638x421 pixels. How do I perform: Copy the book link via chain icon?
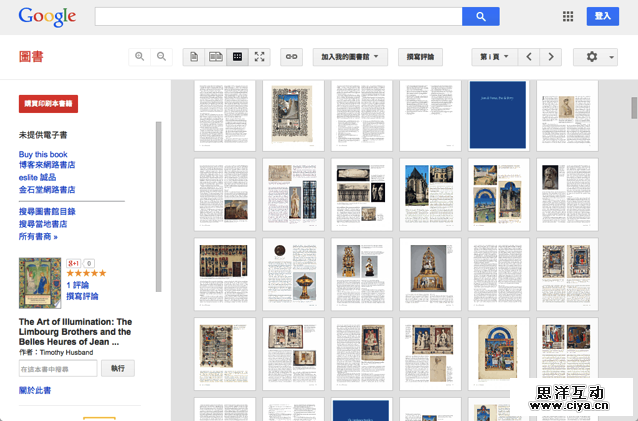click(291, 57)
